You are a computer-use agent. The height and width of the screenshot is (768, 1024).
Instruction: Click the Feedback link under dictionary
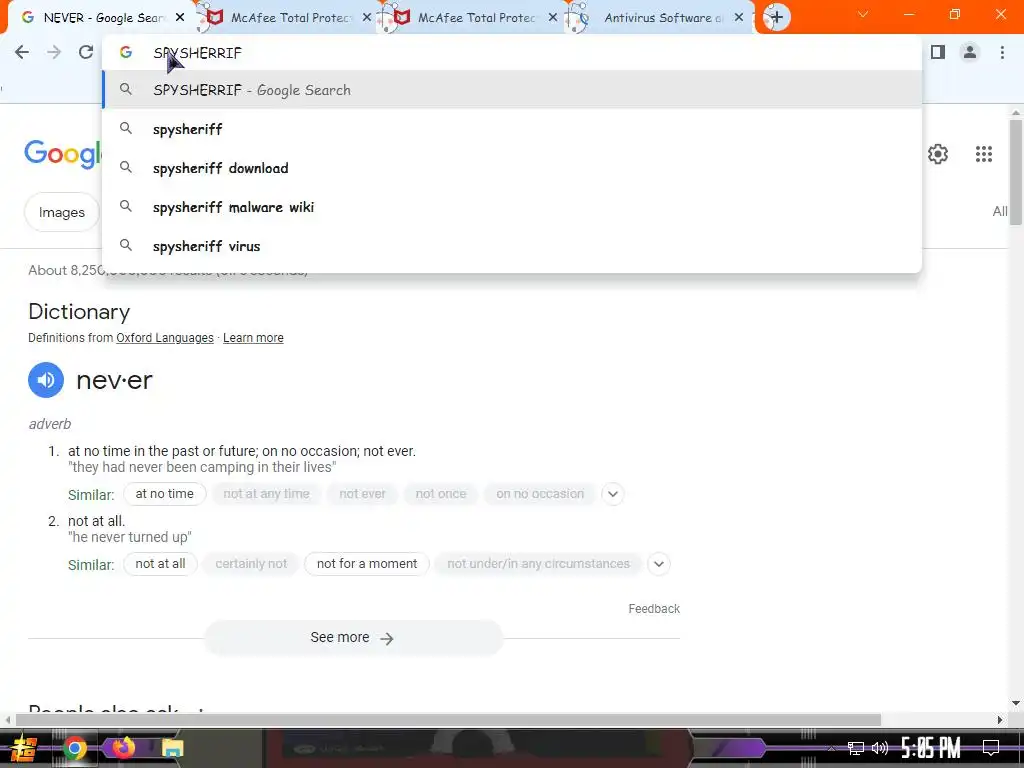(654, 609)
